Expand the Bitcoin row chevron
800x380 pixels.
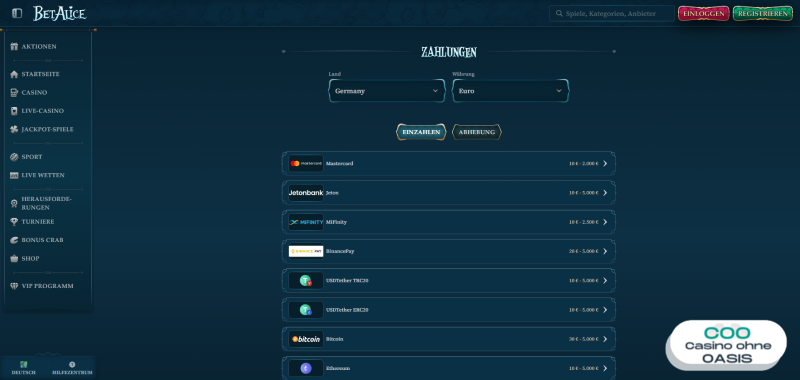click(605, 339)
